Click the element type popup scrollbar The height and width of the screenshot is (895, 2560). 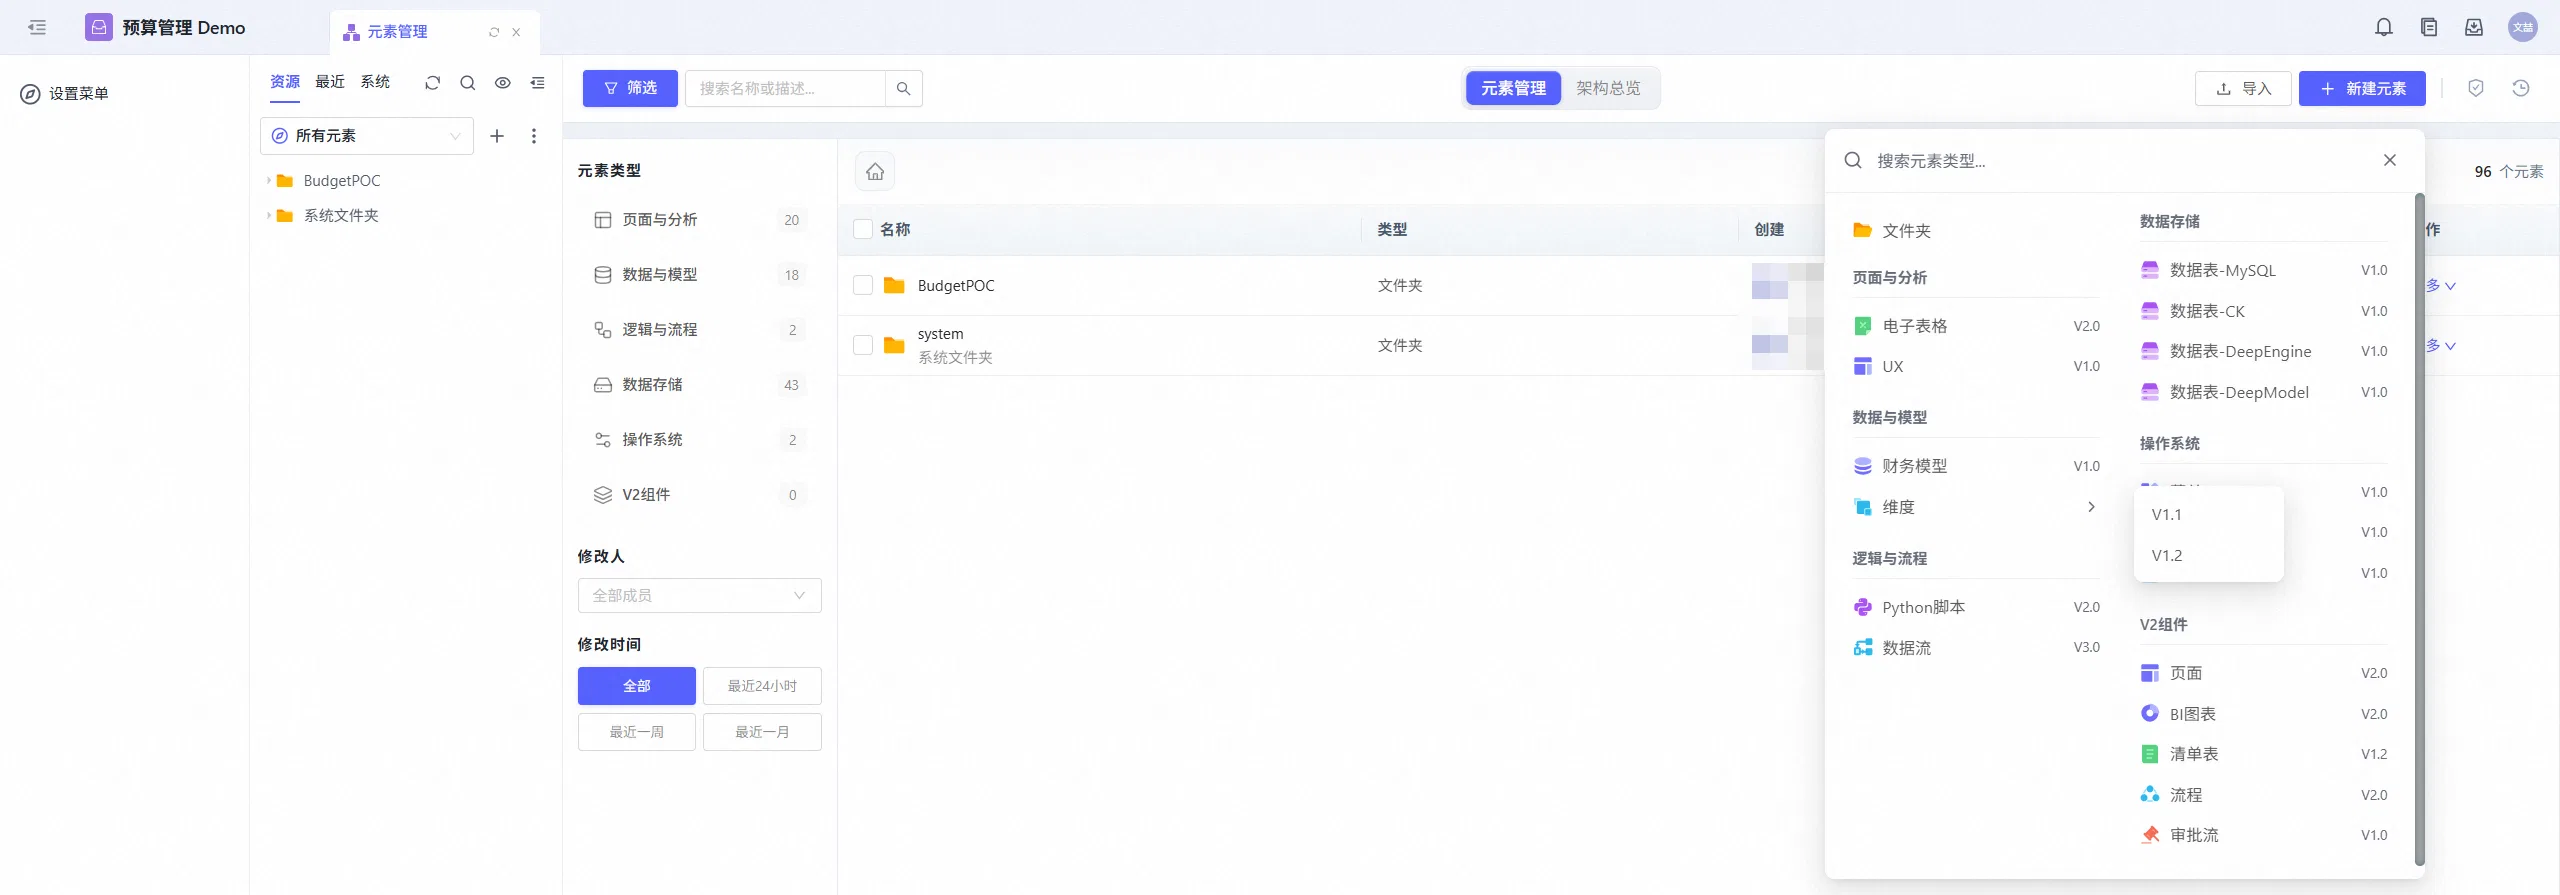click(2420, 530)
